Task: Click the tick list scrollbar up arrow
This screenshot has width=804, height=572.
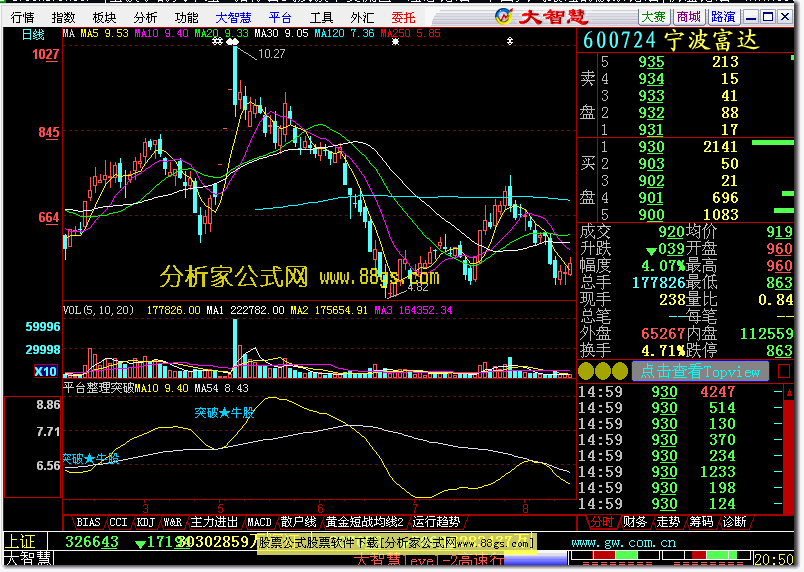Action: click(x=789, y=393)
